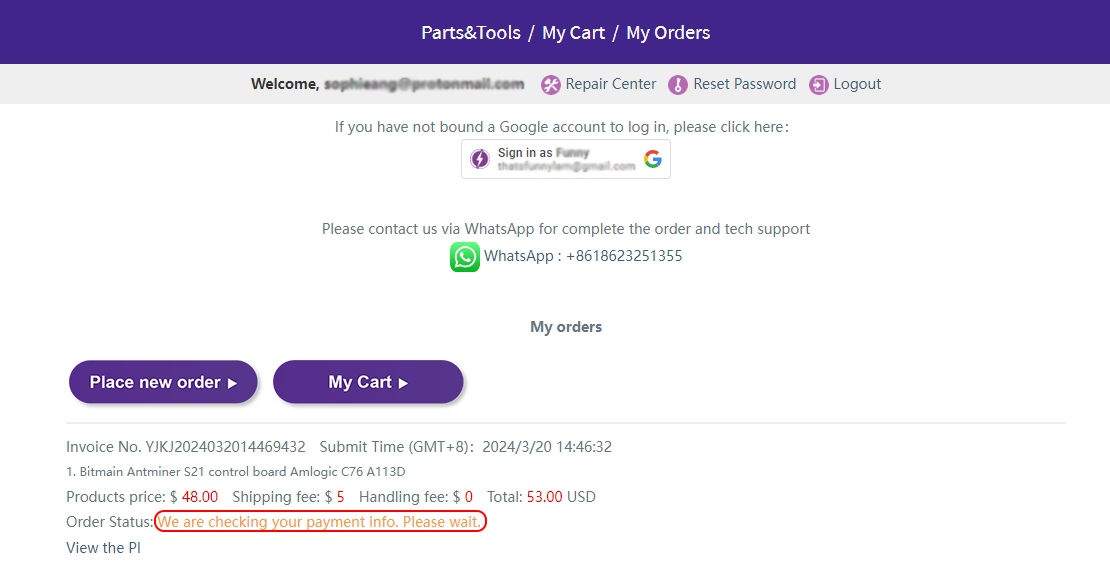Open the View the PI link

[x=103, y=548]
